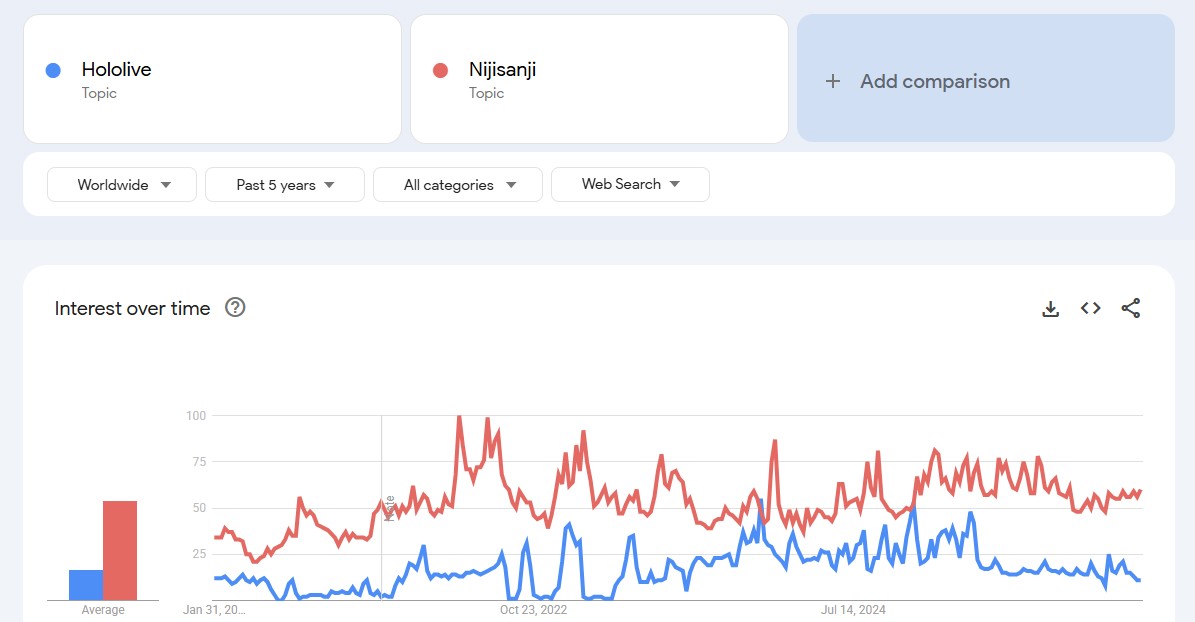Click the blue Hololive average bar
Screen dimensions: 1195x622
point(86,585)
